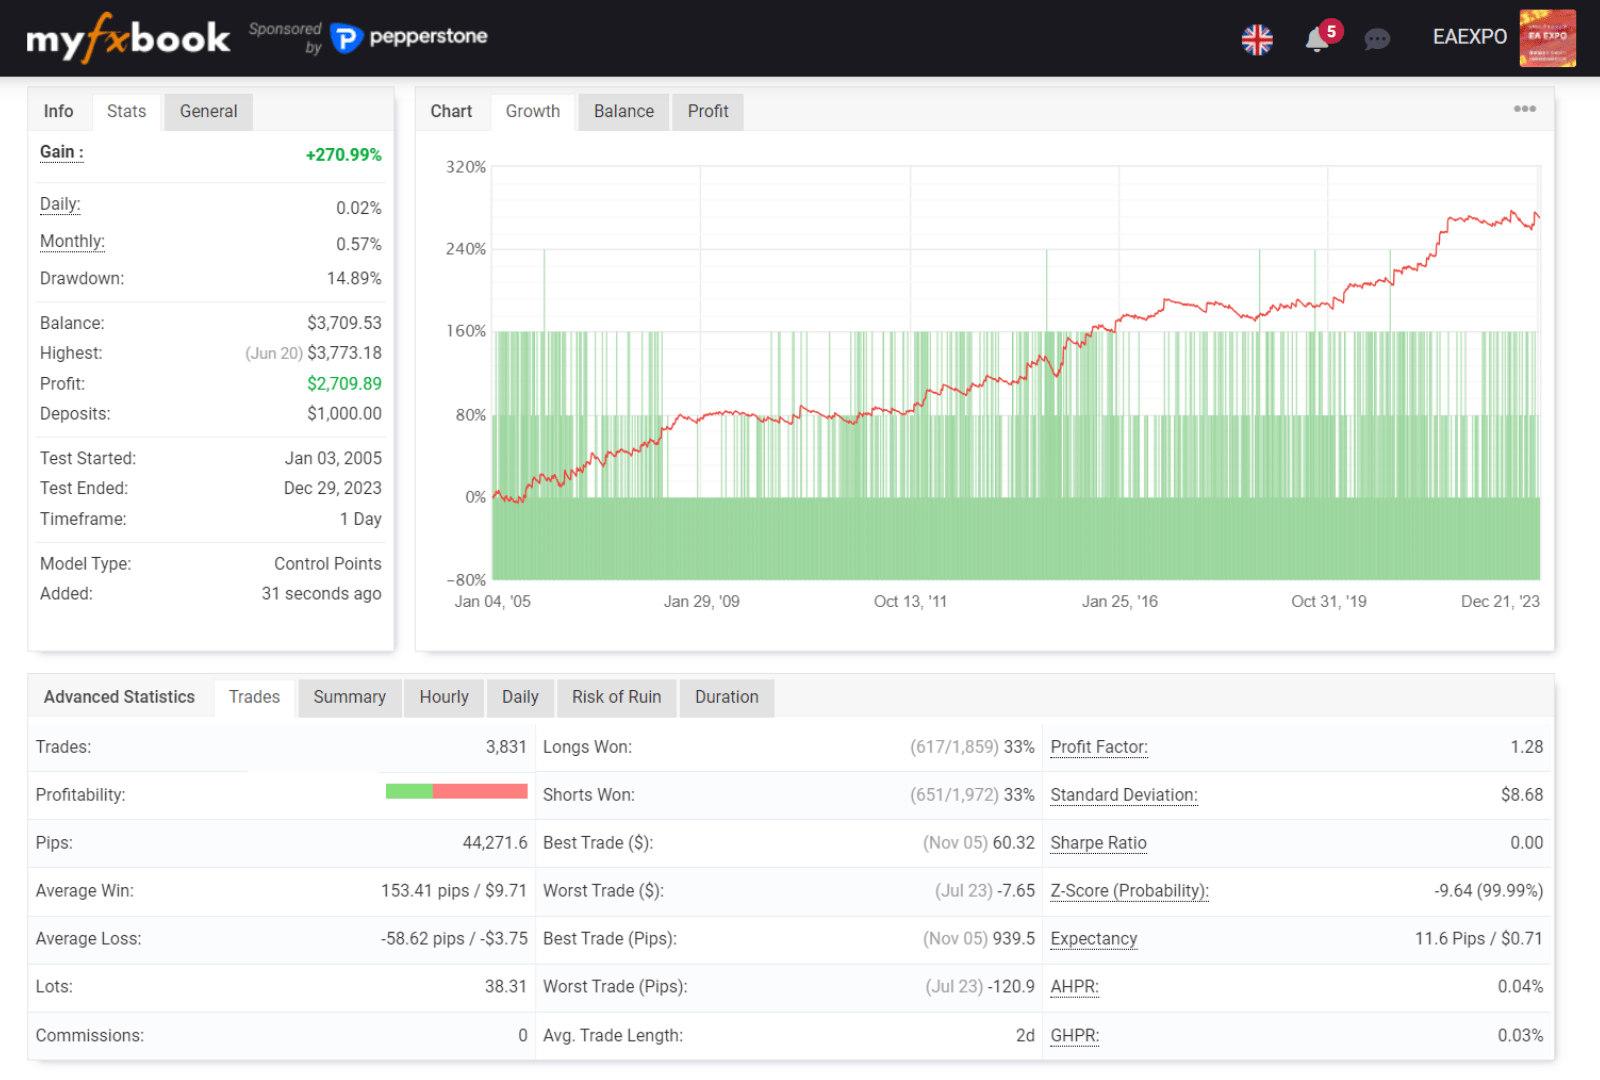1600x1080 pixels.
Task: Open the EAEXPO profile avatar
Action: (1547, 38)
